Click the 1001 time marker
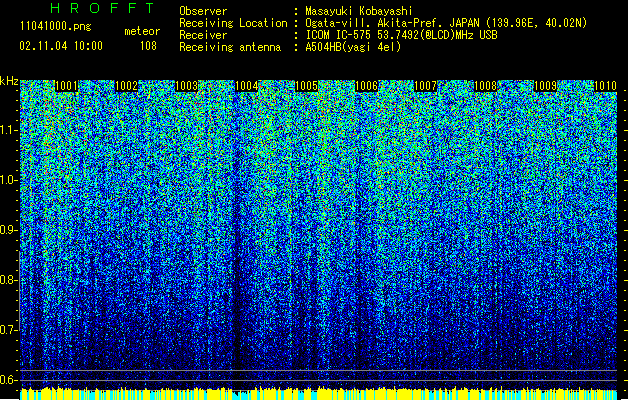The height and width of the screenshot is (400, 629). pos(66,86)
